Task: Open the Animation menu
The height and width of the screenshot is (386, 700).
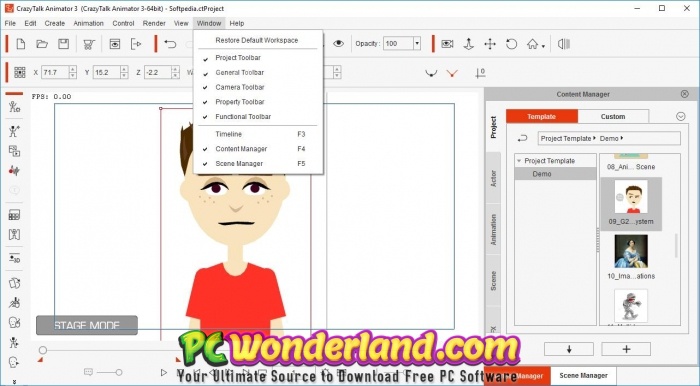Action: click(88, 23)
